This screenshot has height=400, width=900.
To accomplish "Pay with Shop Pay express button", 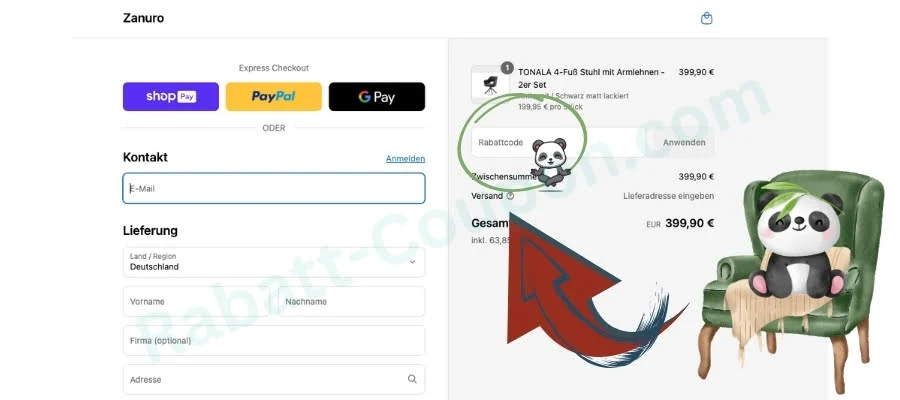I will click(x=170, y=96).
